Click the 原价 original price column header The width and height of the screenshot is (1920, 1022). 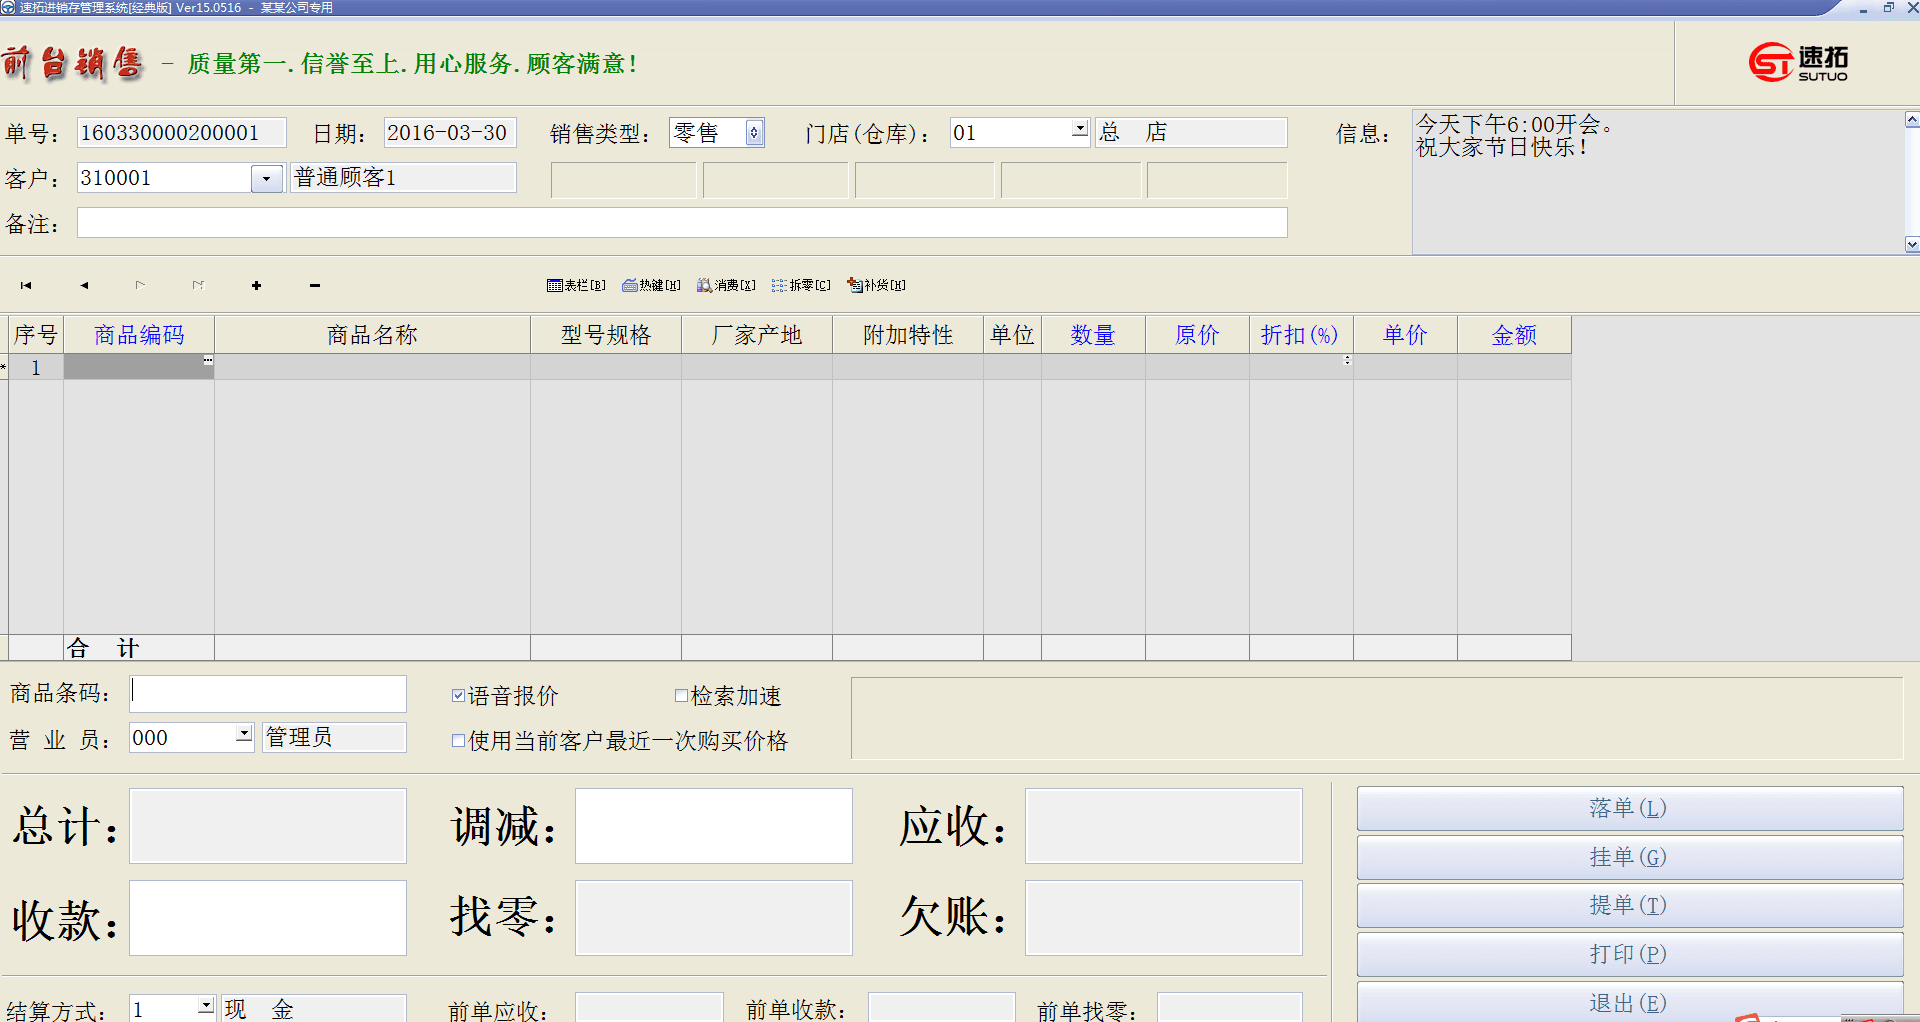click(1196, 334)
